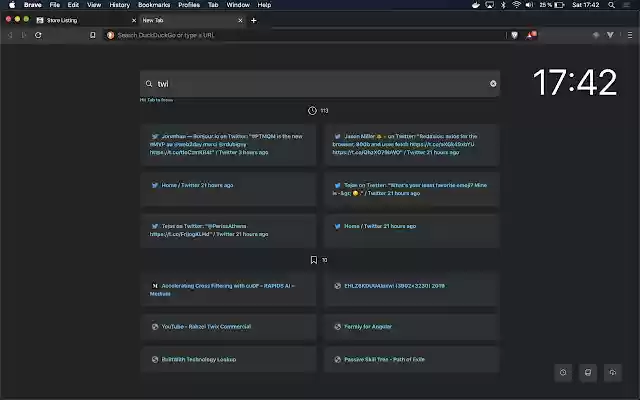Click the bookmark icon left of the address bar

(93, 35)
